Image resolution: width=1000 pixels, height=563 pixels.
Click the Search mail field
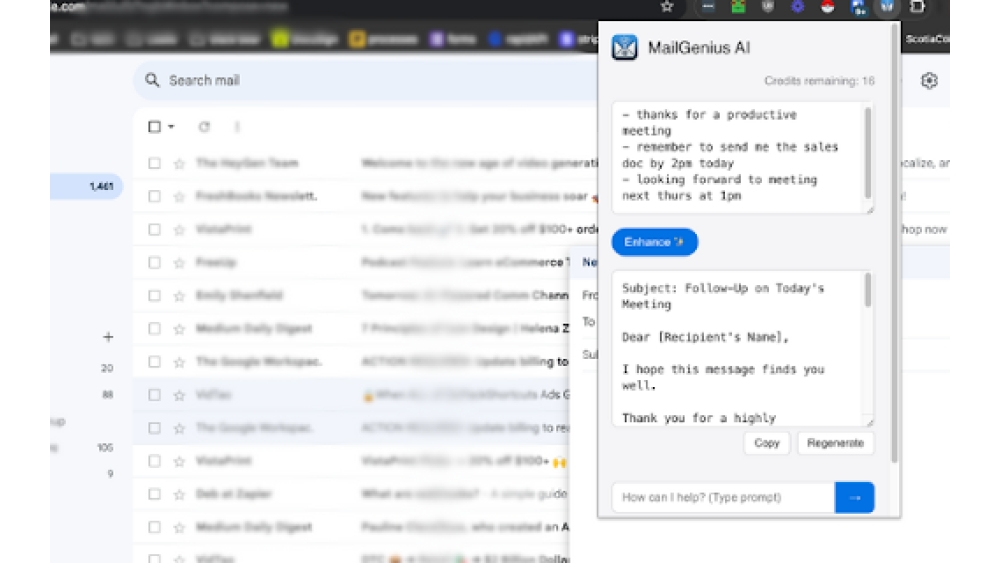click(x=365, y=80)
